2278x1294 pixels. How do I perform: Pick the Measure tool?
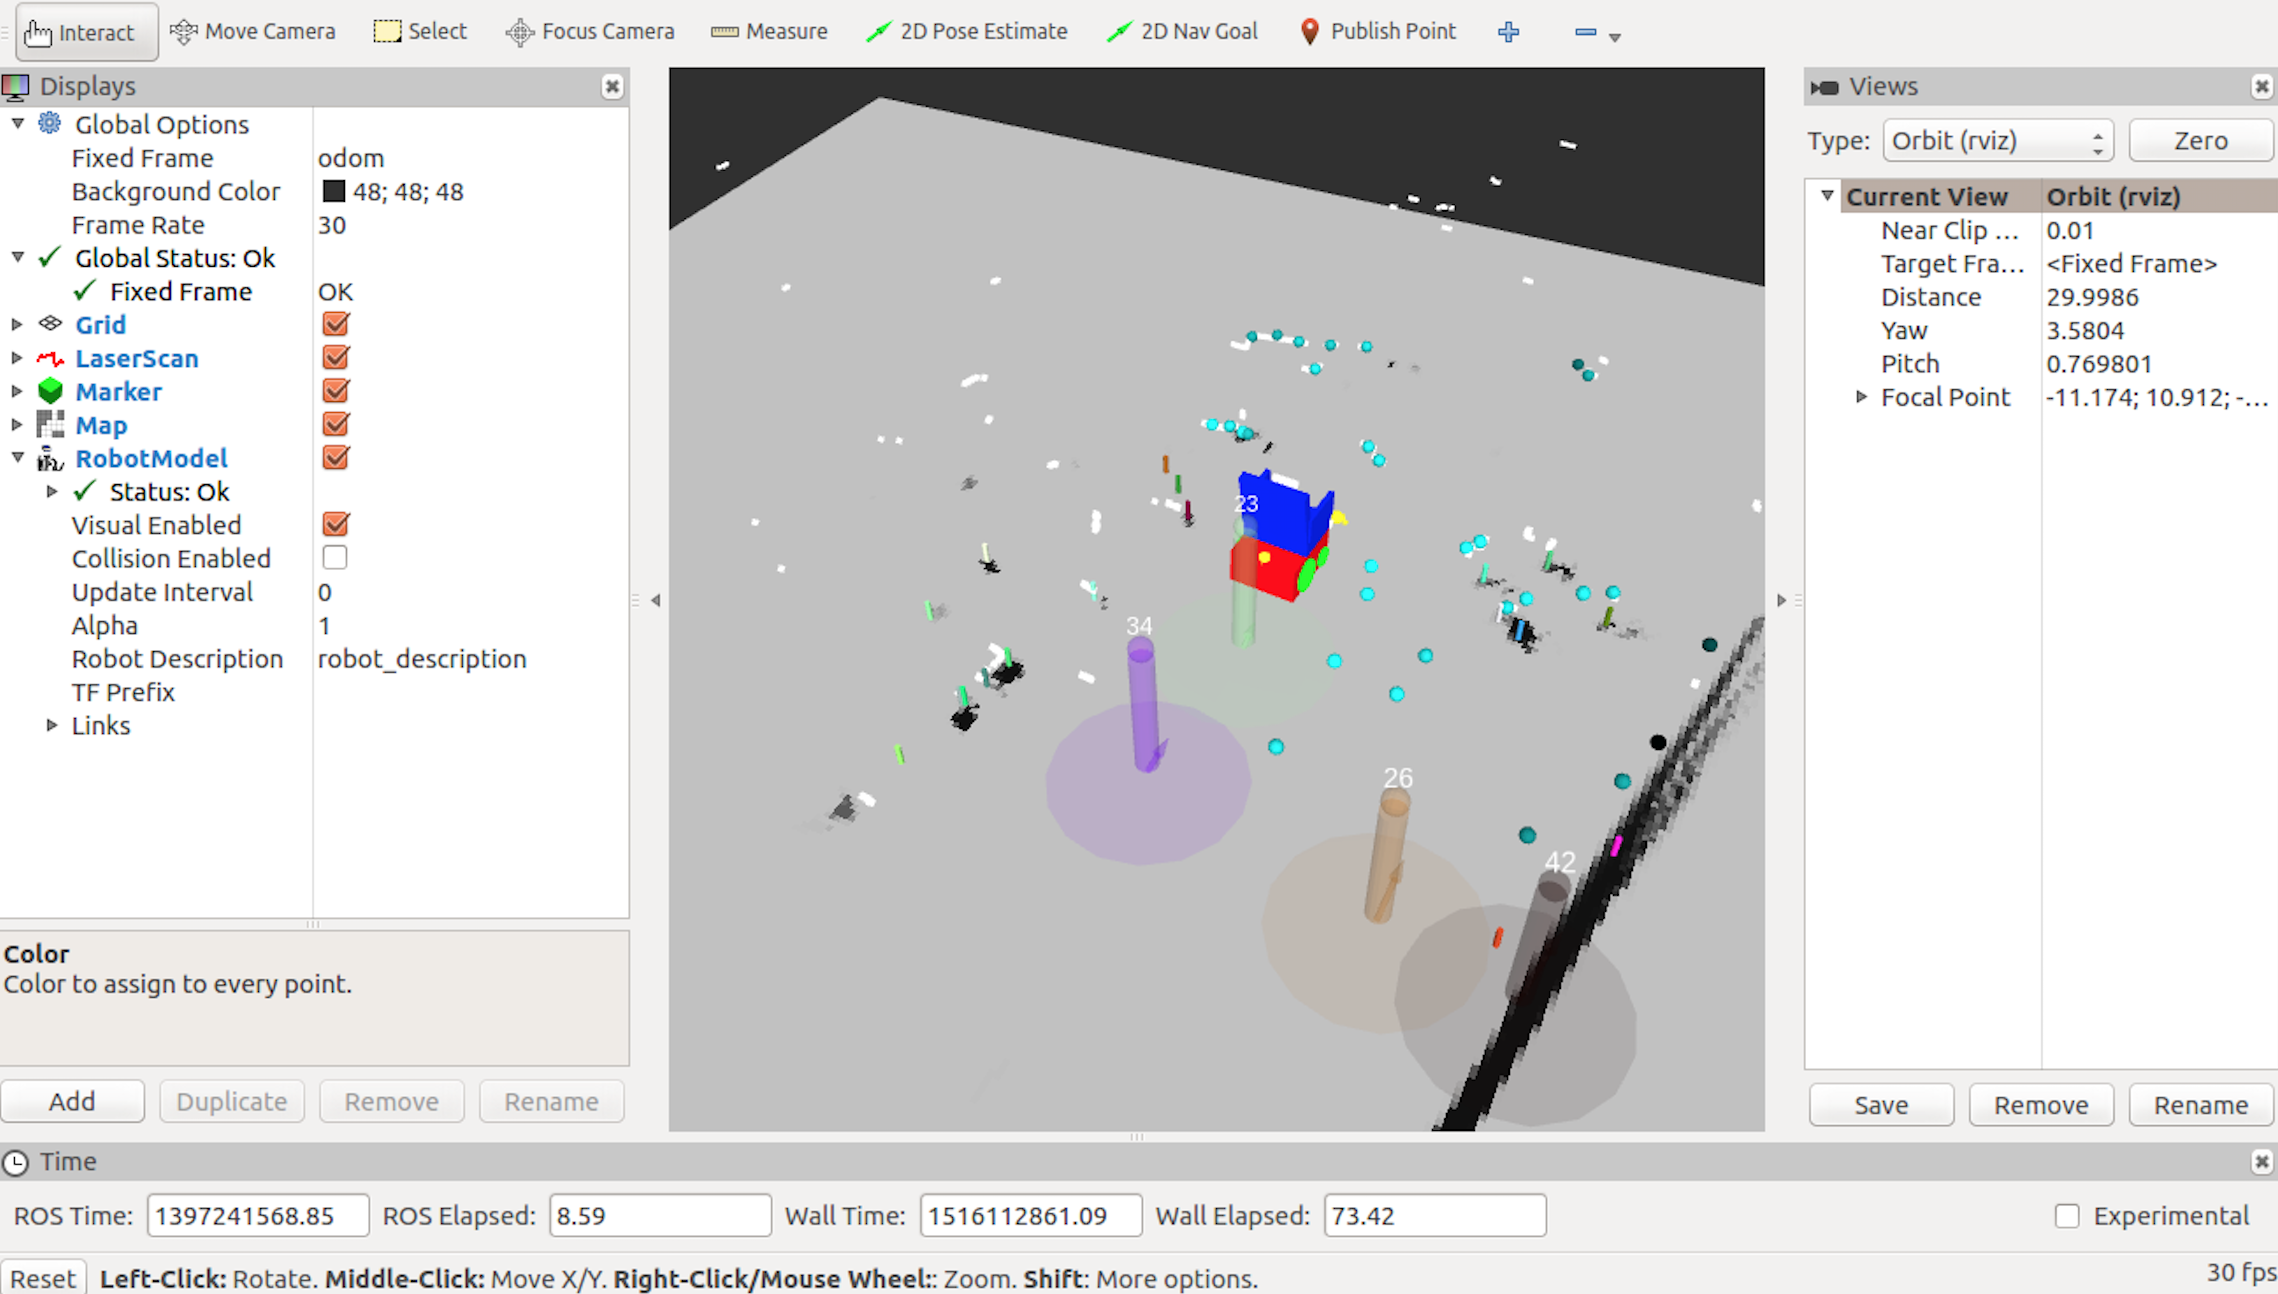[x=769, y=32]
